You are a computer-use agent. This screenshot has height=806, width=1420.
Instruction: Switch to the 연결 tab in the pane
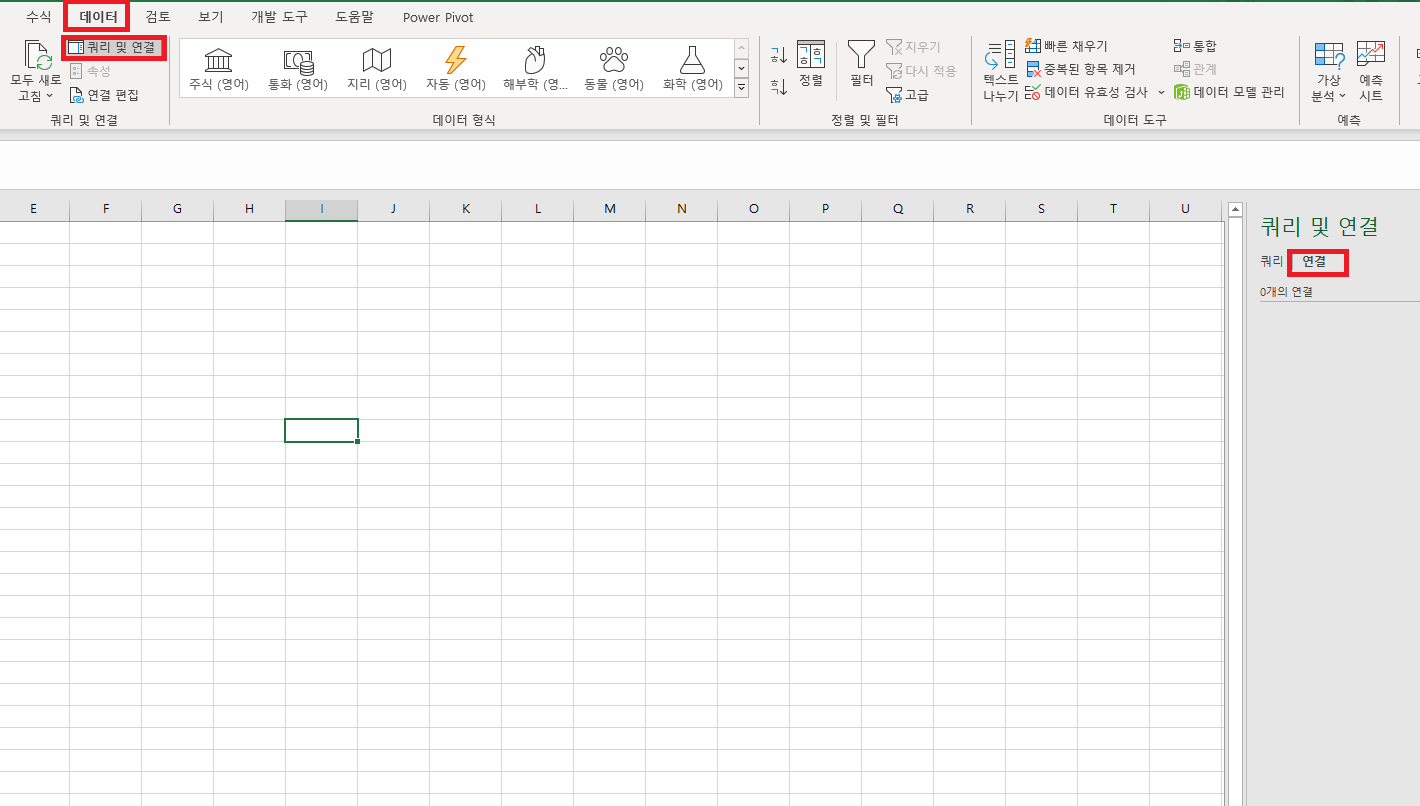(1314, 261)
